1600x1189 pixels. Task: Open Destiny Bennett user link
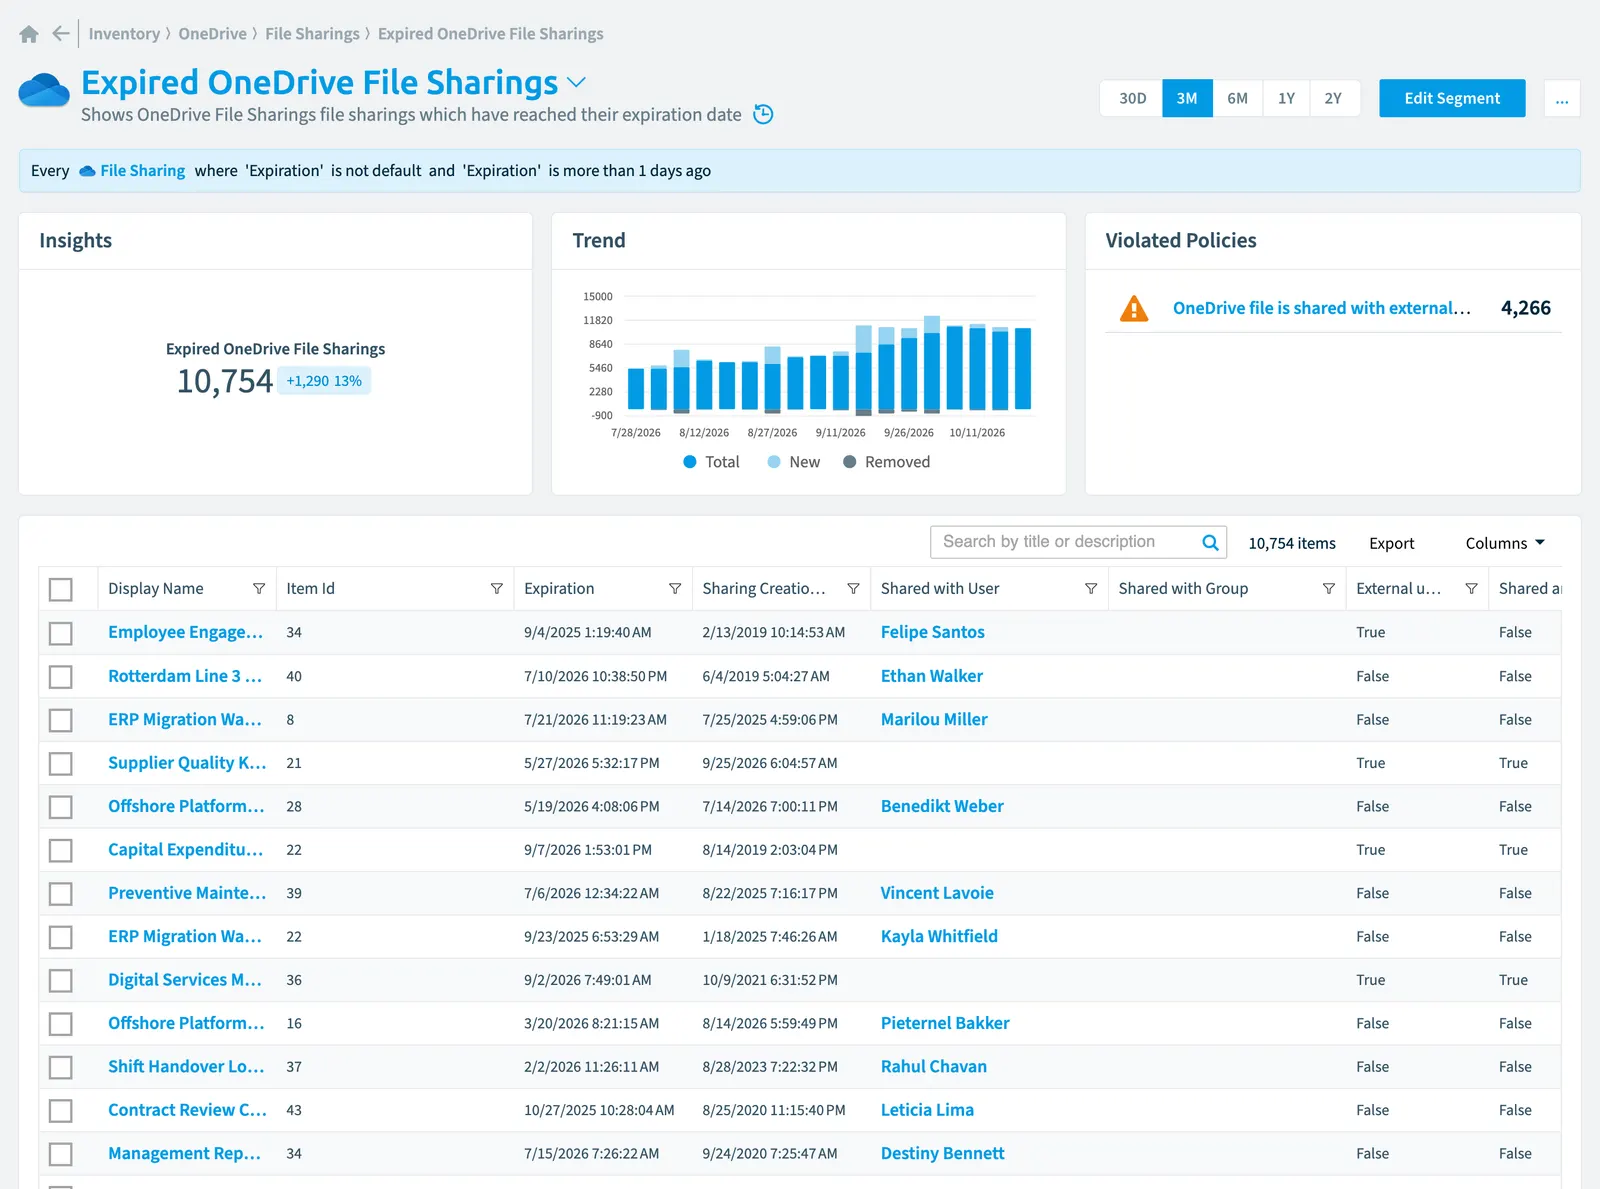tap(942, 1153)
